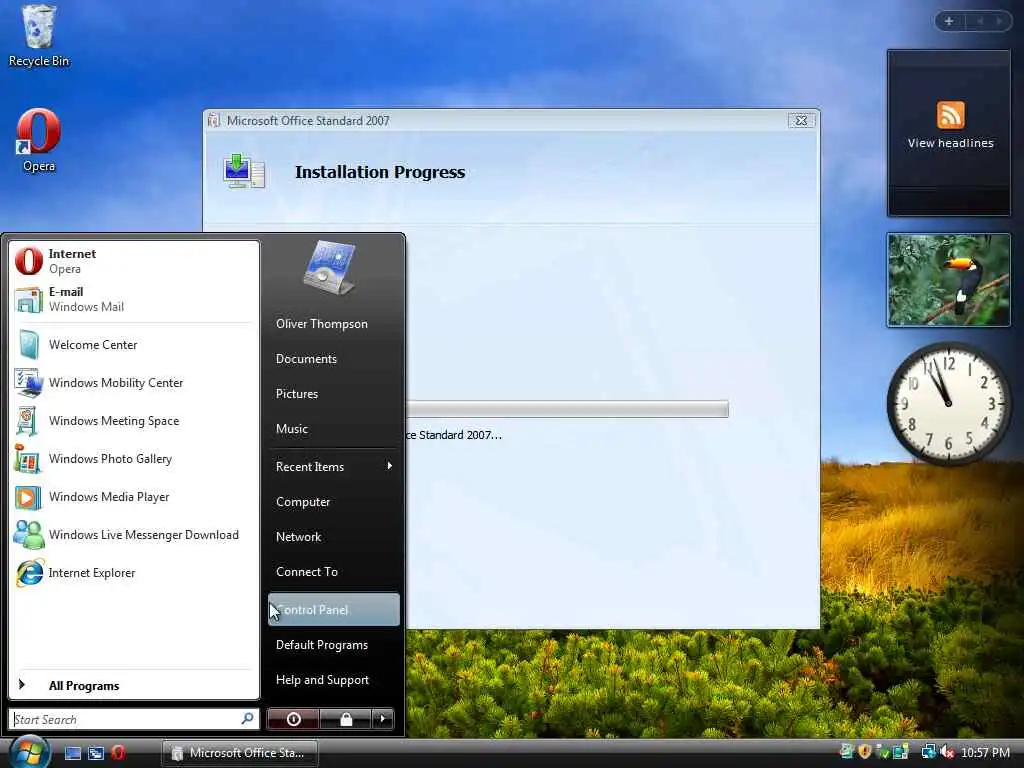Open Welcome Center from the start menu
Image resolution: width=1024 pixels, height=768 pixels.
(x=134, y=344)
